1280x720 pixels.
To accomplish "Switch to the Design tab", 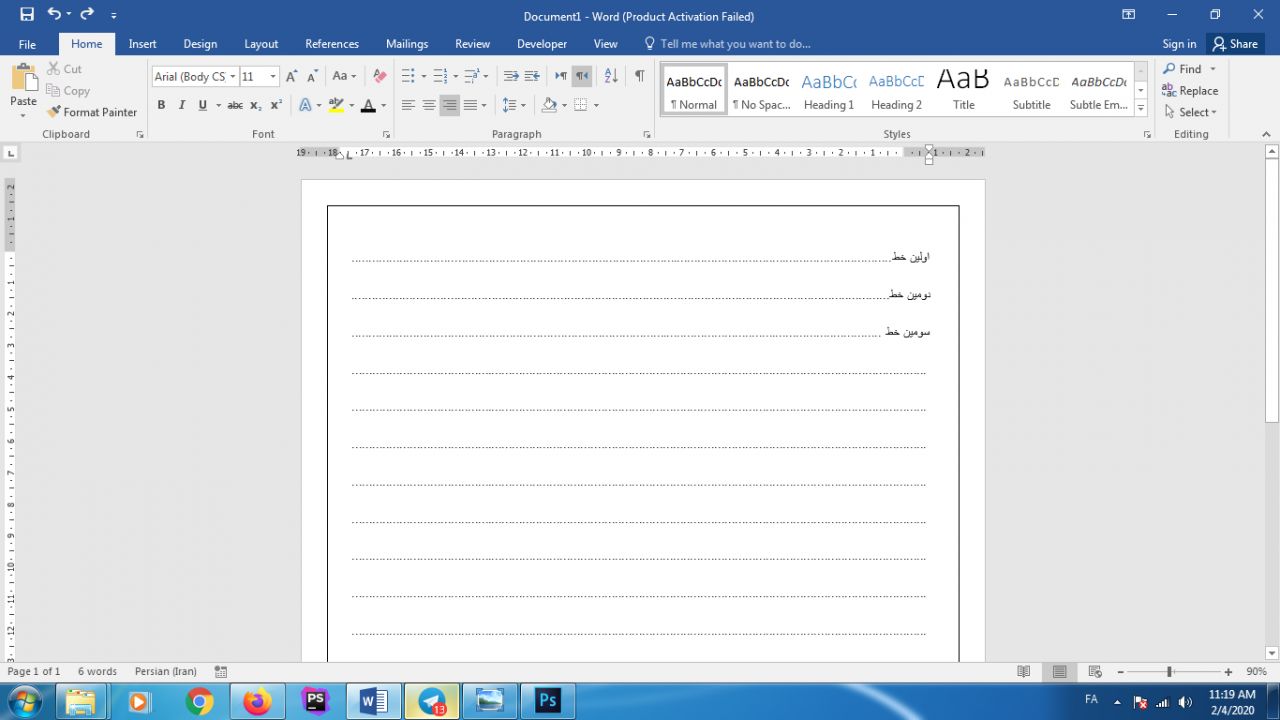I will pos(200,44).
